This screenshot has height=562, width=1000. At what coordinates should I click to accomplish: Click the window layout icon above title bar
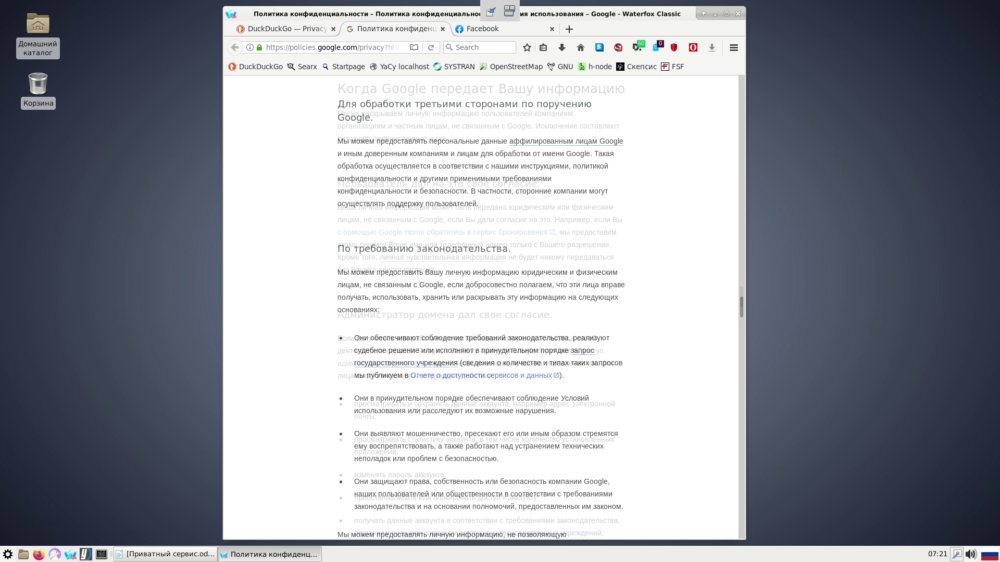pyautogui.click(x=509, y=10)
